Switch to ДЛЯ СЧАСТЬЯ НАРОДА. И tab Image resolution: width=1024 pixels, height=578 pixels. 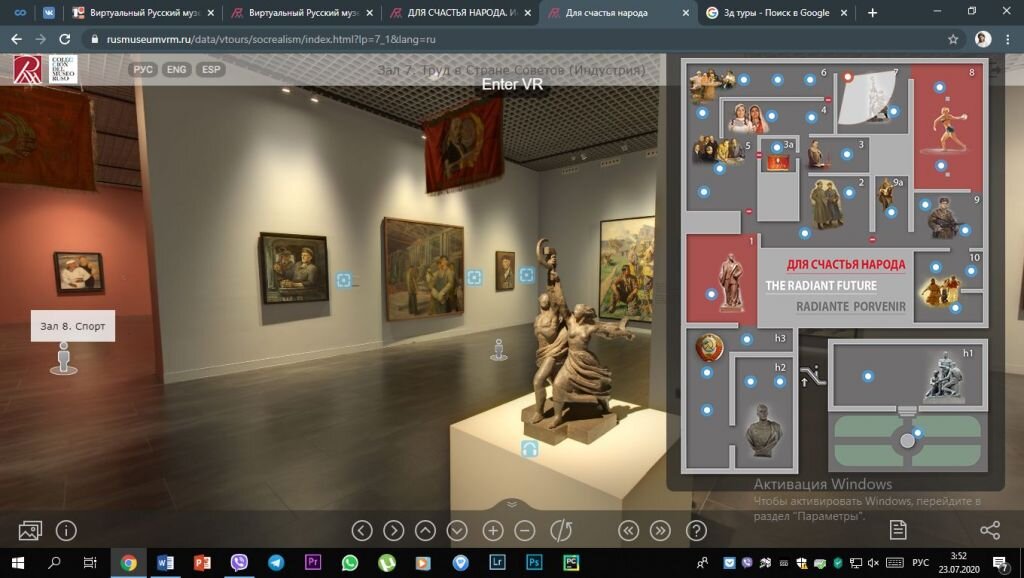[460, 12]
